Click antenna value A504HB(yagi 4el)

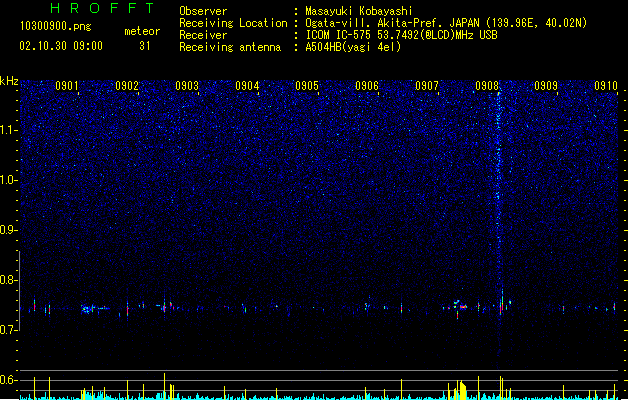(x=353, y=47)
